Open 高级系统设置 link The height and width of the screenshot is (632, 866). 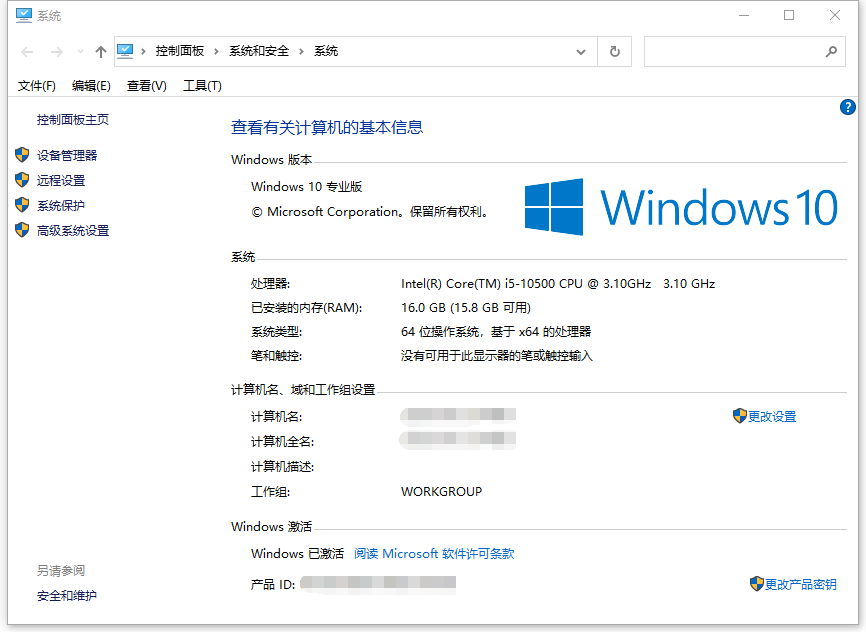pyautogui.click(x=73, y=231)
